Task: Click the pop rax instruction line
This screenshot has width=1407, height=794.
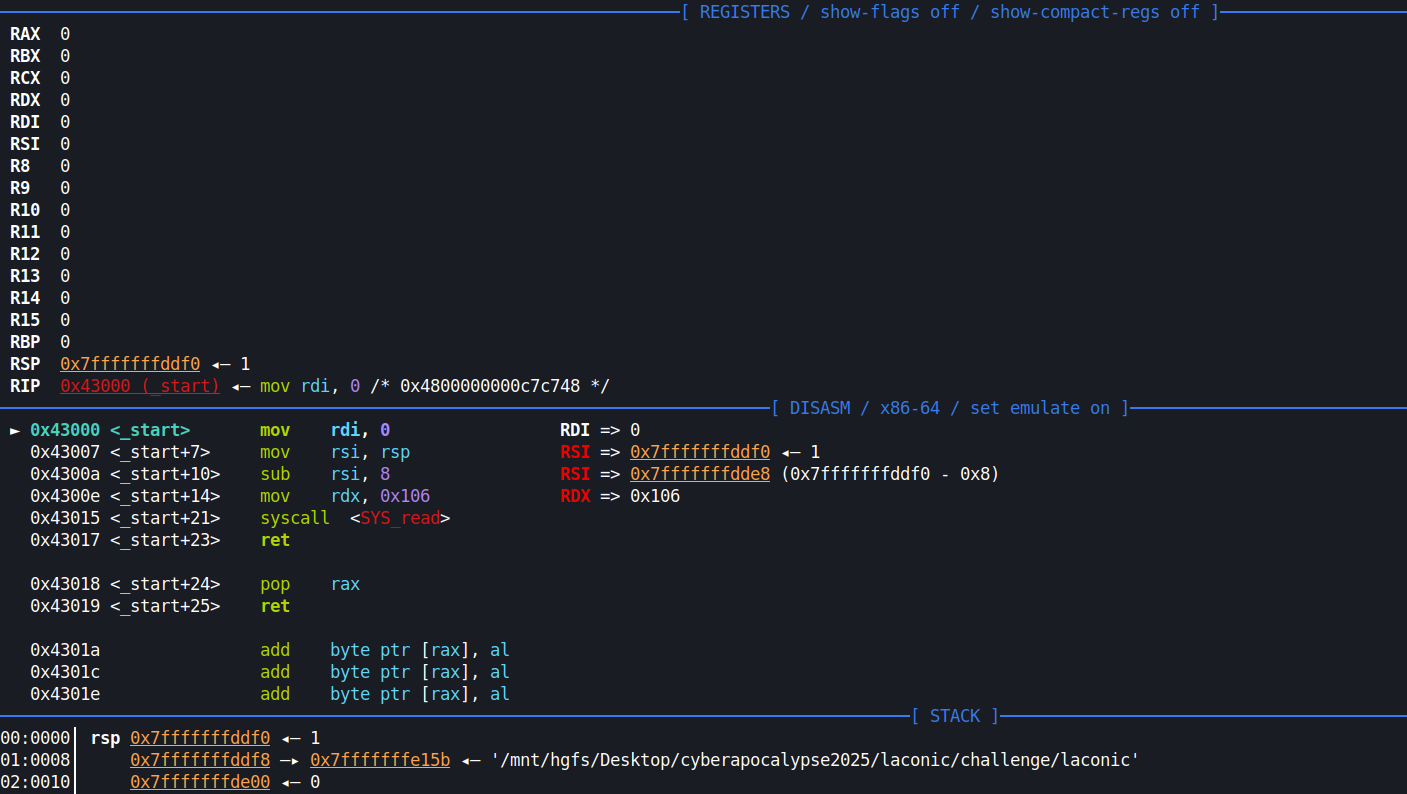Action: tap(310, 584)
